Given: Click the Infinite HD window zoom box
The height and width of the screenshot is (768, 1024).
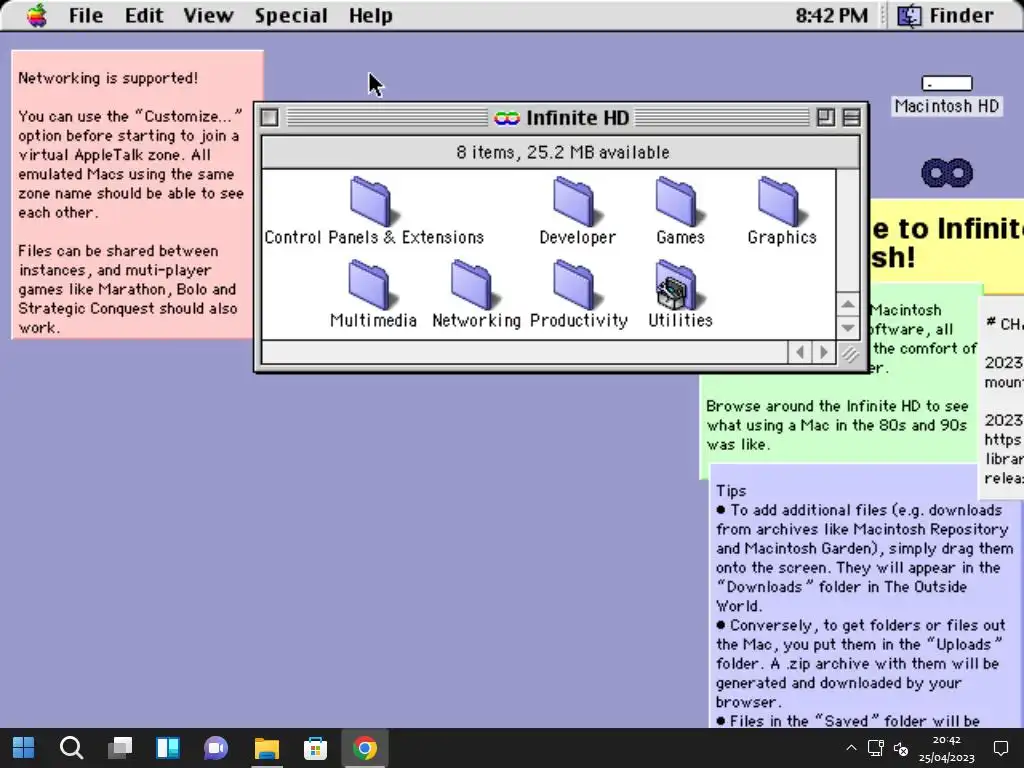Looking at the screenshot, I should [825, 118].
